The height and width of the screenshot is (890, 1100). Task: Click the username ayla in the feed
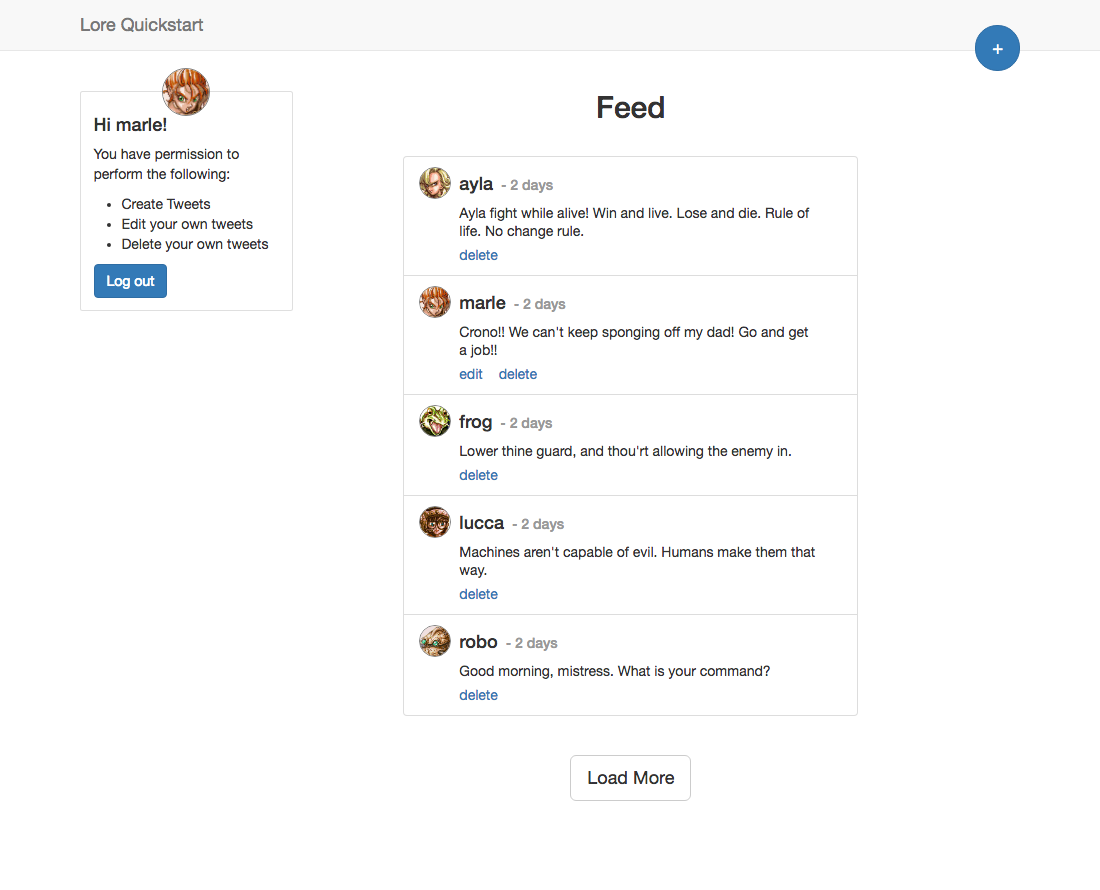476,184
